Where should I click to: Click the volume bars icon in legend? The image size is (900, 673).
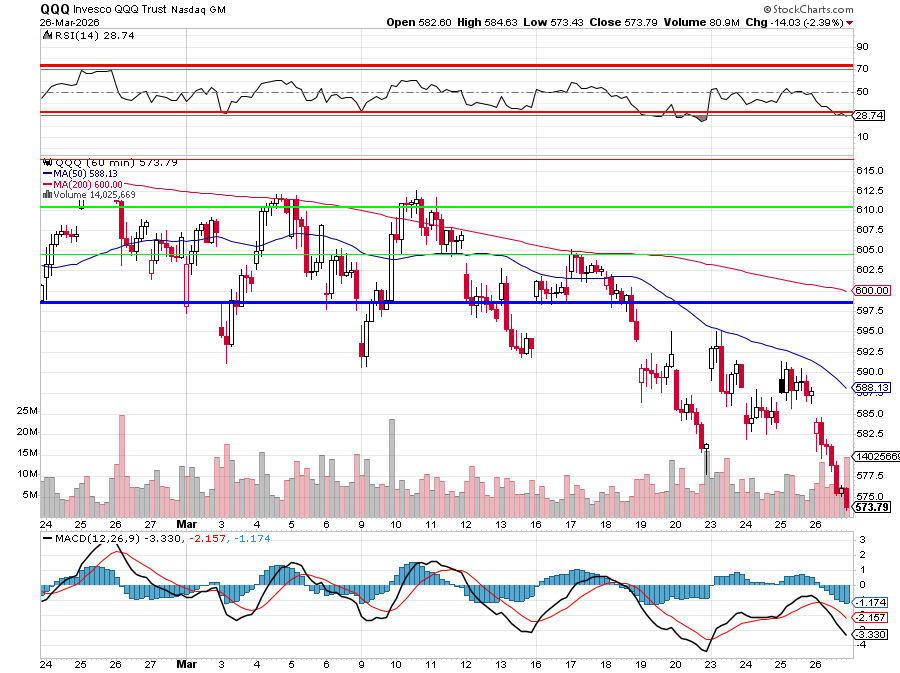[x=47, y=195]
